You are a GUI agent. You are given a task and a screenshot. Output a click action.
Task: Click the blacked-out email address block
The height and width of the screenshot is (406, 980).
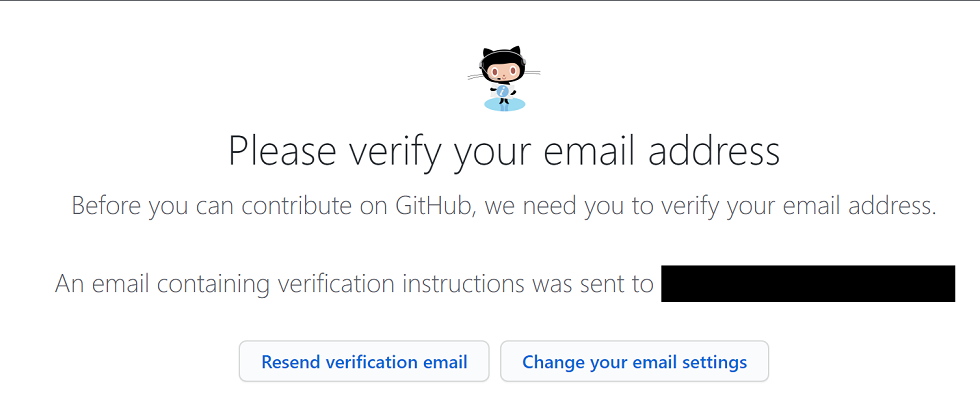point(808,284)
